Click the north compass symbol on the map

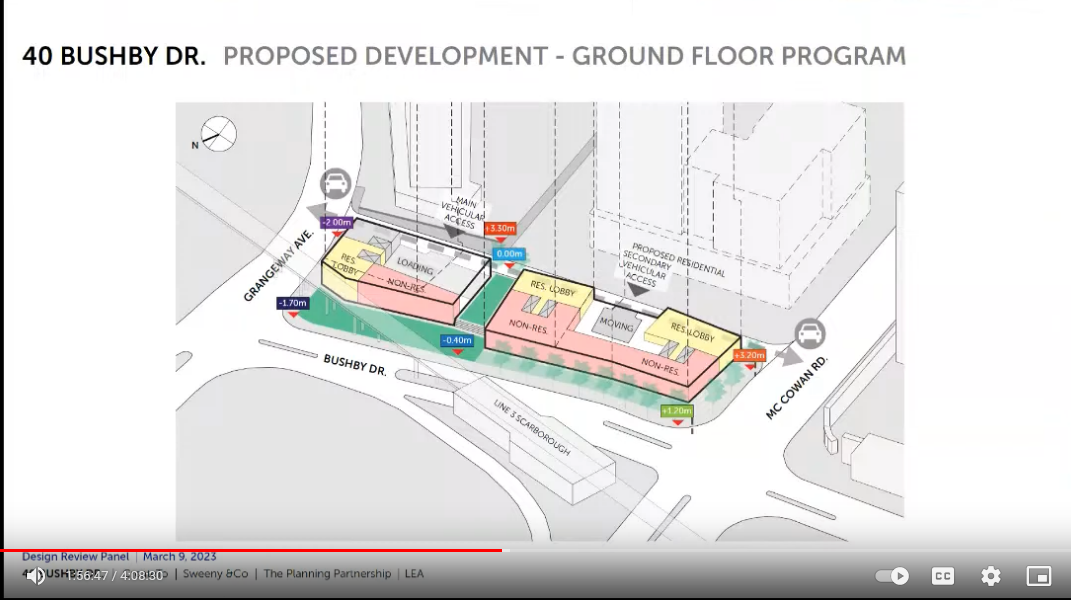(217, 132)
